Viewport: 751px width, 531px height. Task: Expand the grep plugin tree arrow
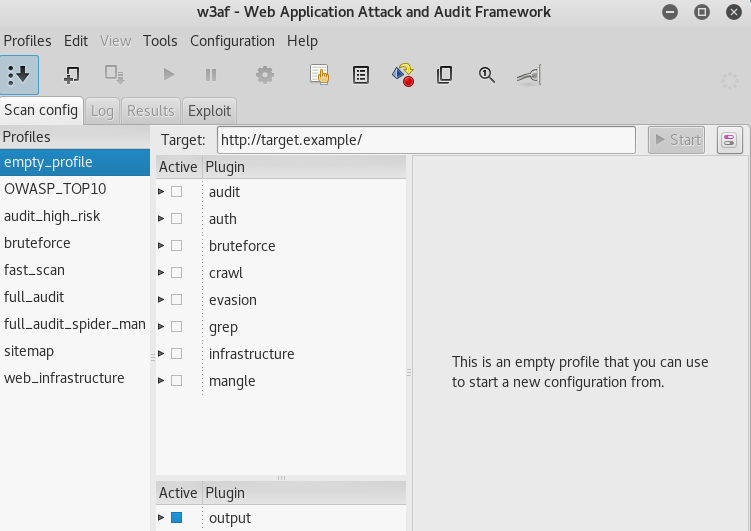coord(161,327)
